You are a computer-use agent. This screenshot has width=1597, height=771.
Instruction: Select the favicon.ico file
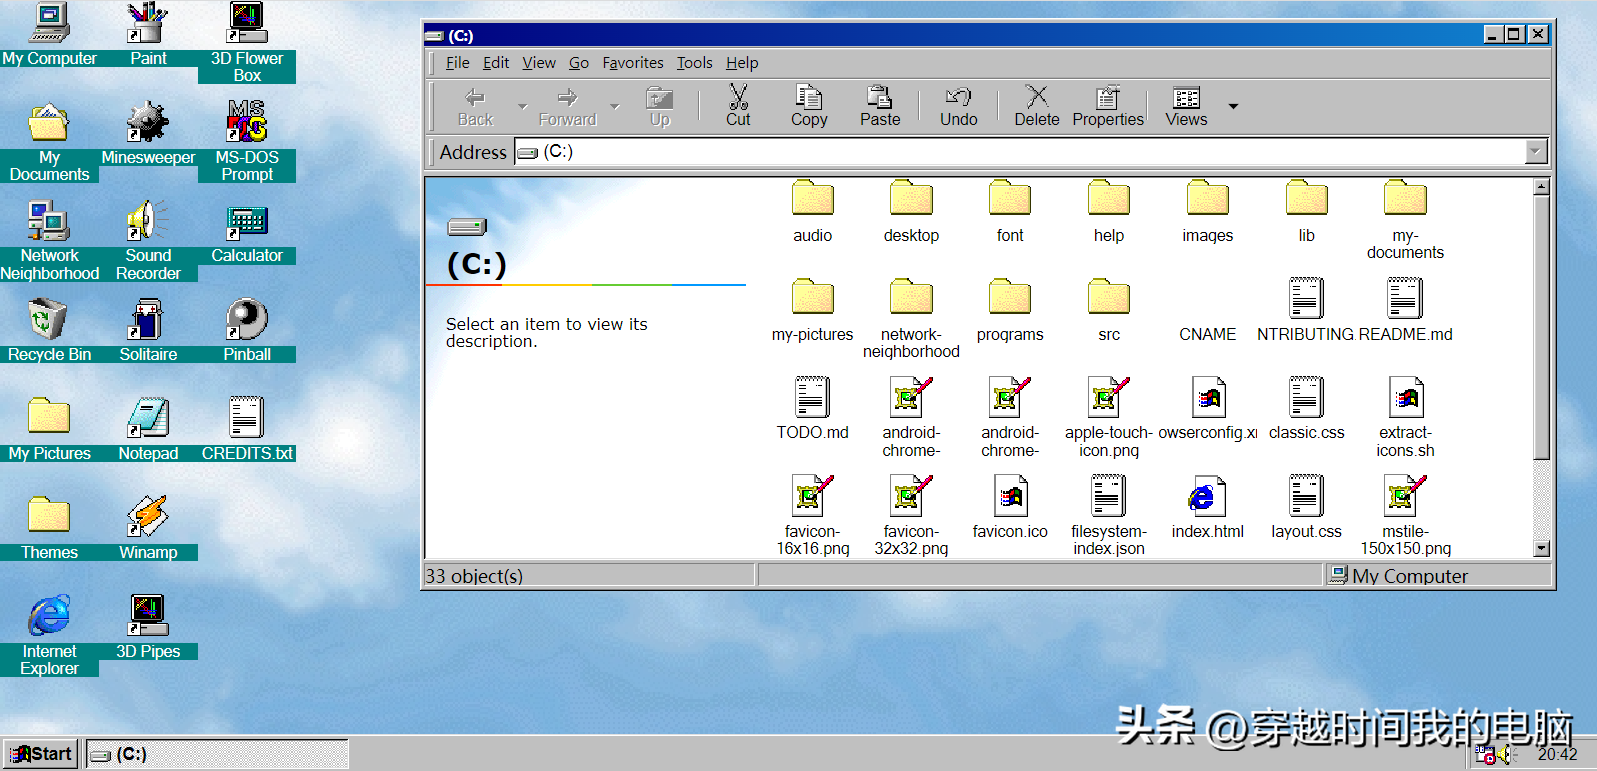click(x=1010, y=508)
